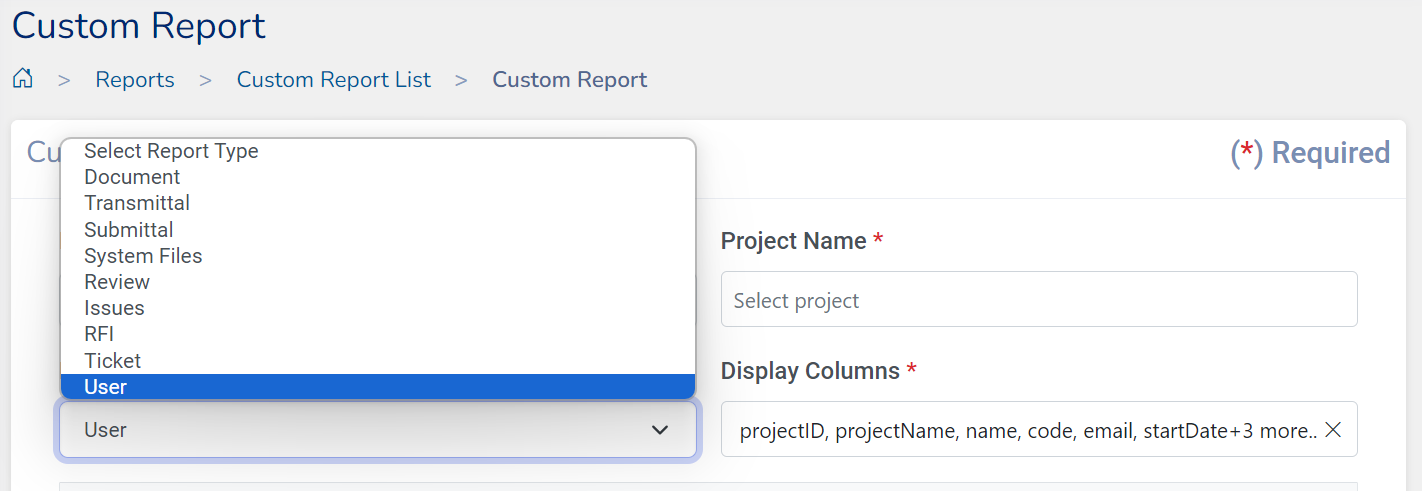
Task: Pick Ticket from report type options
Action: tap(112, 361)
